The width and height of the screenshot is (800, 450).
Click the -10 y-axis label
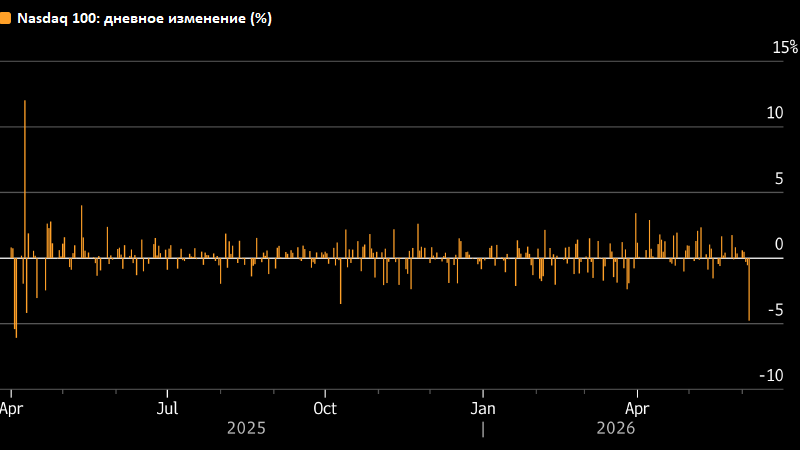(x=771, y=376)
